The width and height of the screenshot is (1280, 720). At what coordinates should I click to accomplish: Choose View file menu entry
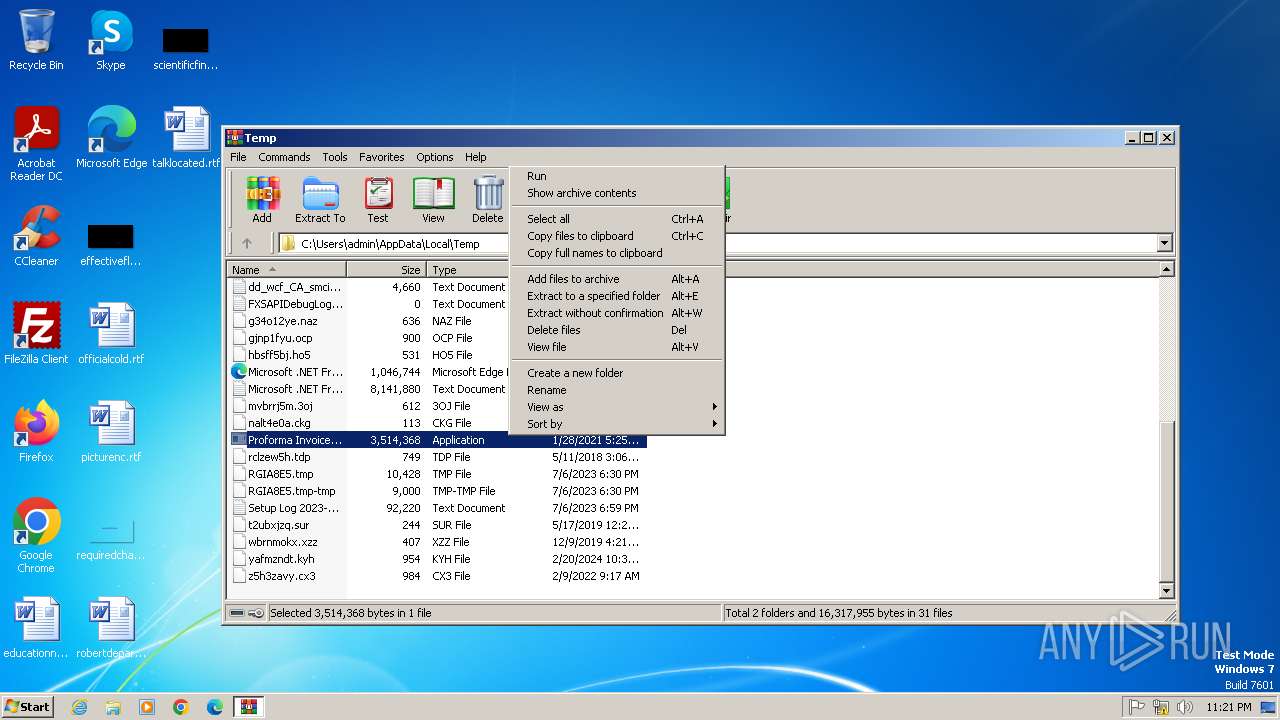tap(617, 347)
